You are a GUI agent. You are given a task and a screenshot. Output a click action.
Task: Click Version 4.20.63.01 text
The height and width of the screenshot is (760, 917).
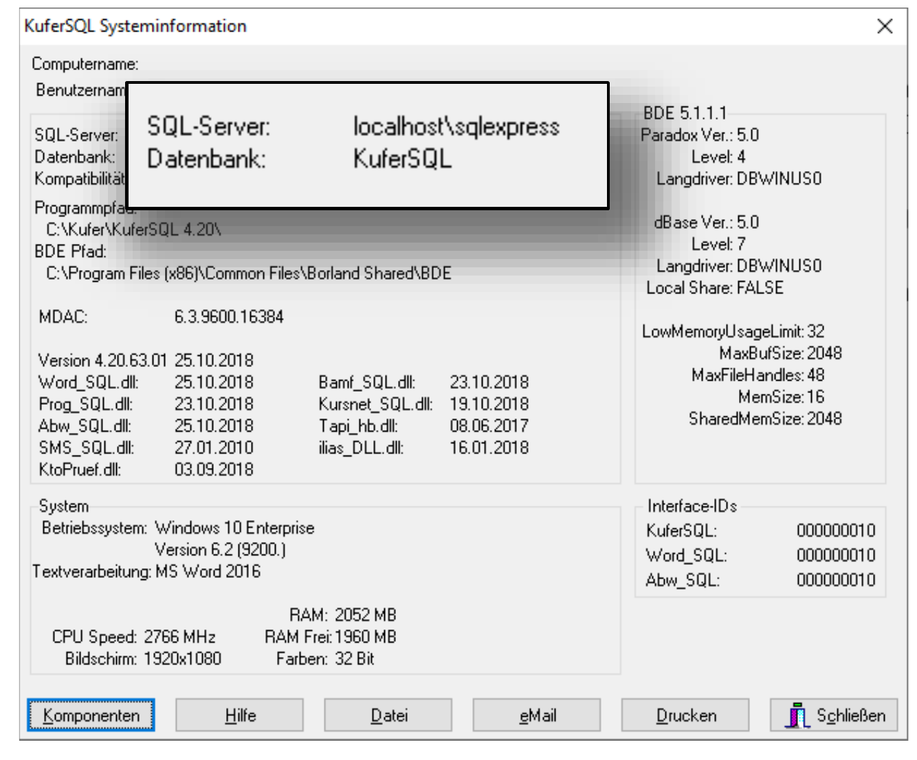(102, 360)
